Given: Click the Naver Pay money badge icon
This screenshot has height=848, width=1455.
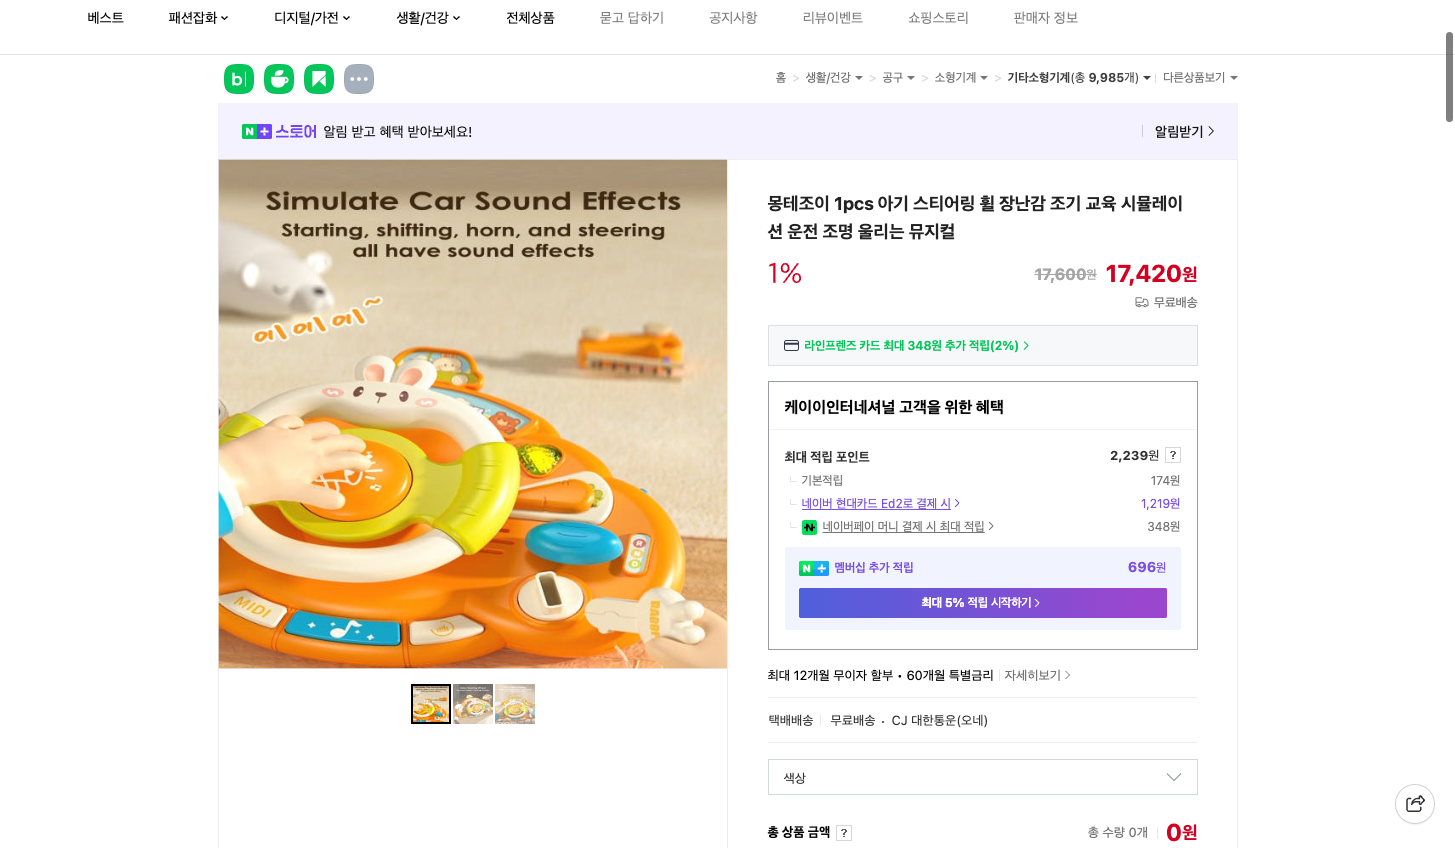Looking at the screenshot, I should coord(809,527).
